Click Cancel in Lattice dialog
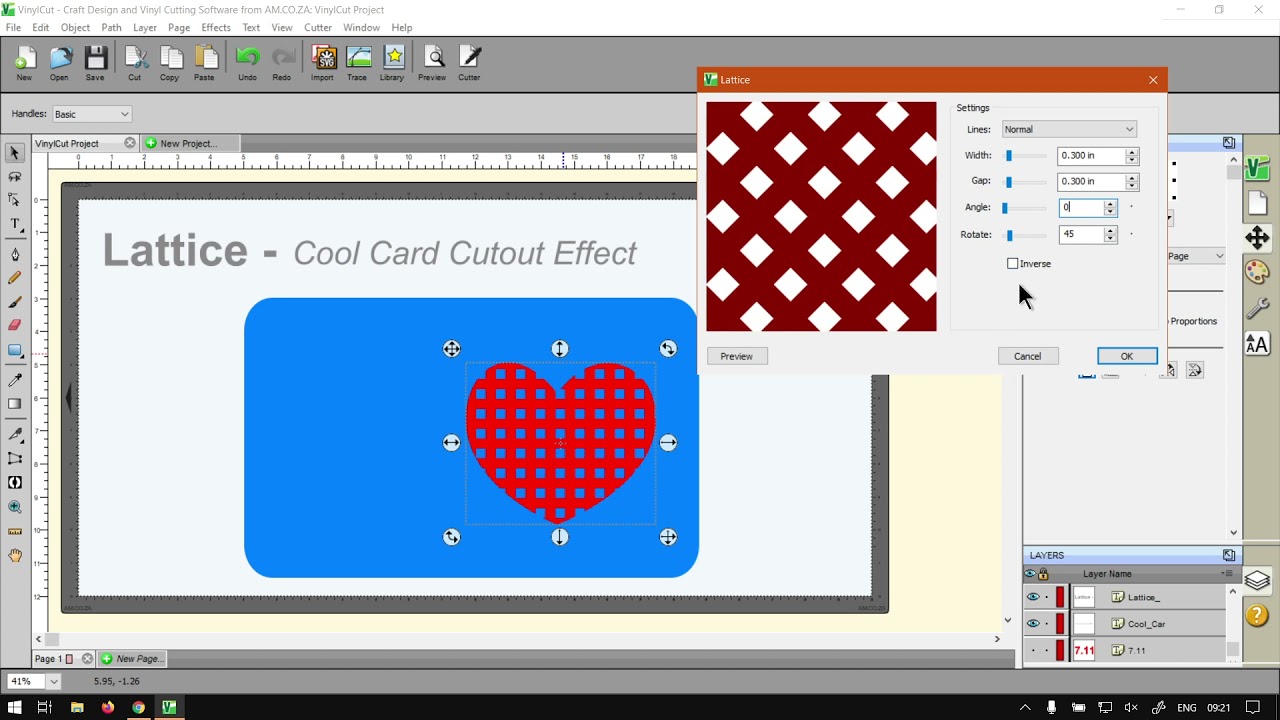 click(x=1028, y=356)
